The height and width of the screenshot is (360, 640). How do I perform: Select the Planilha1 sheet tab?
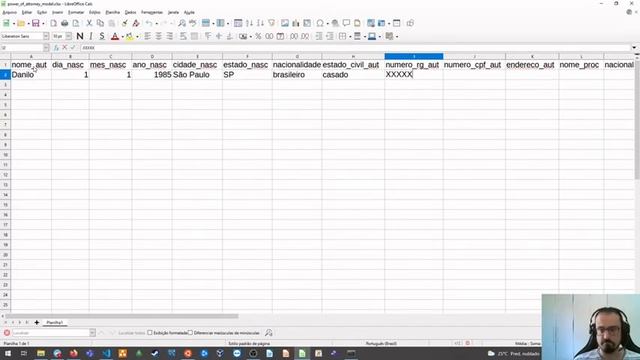pyautogui.click(x=54, y=322)
